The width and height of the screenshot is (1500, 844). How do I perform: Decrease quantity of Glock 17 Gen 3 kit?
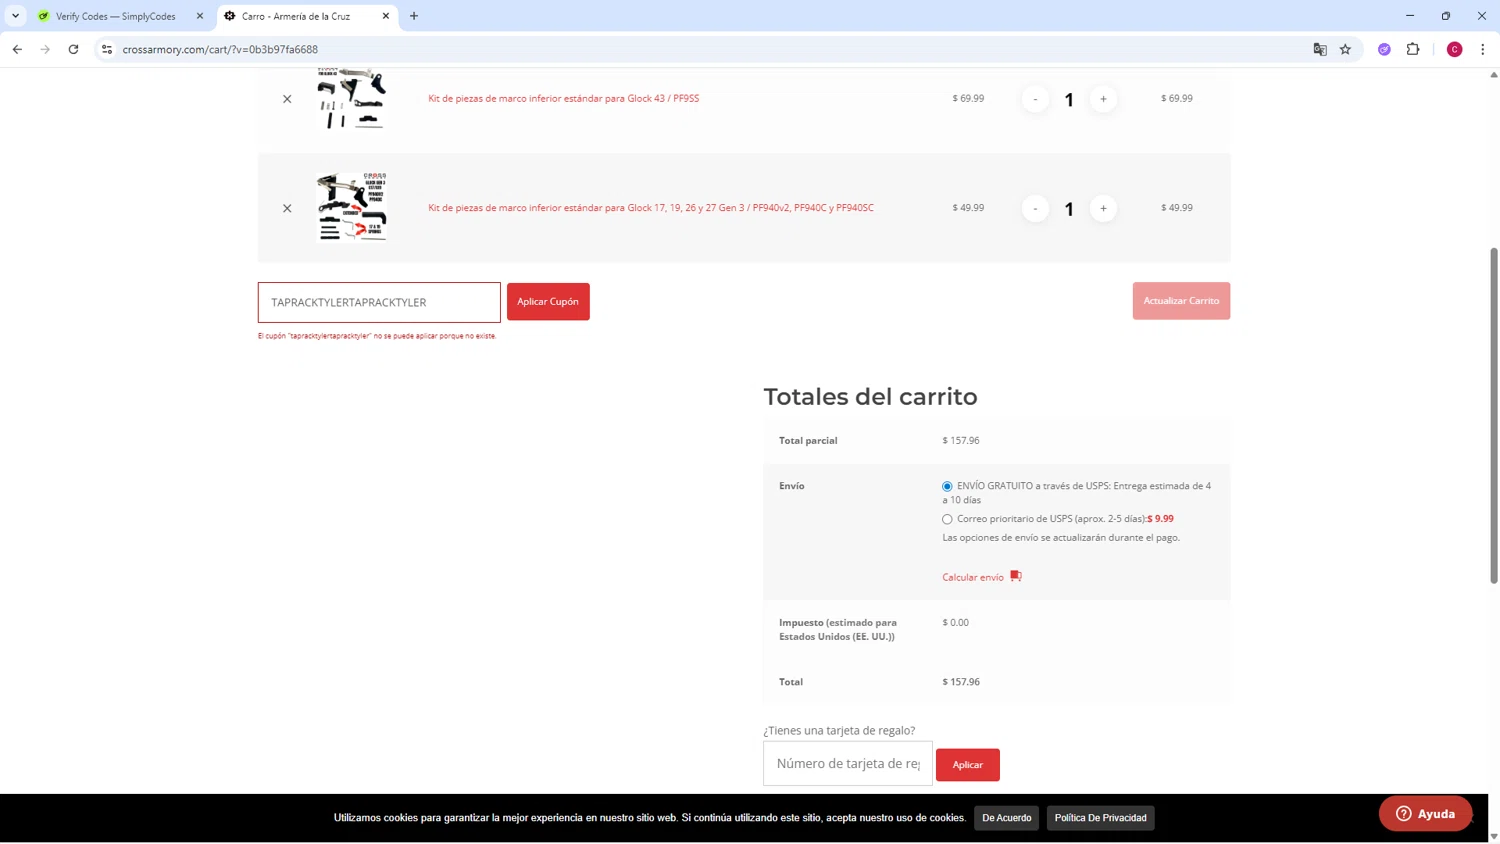[x=1035, y=209]
